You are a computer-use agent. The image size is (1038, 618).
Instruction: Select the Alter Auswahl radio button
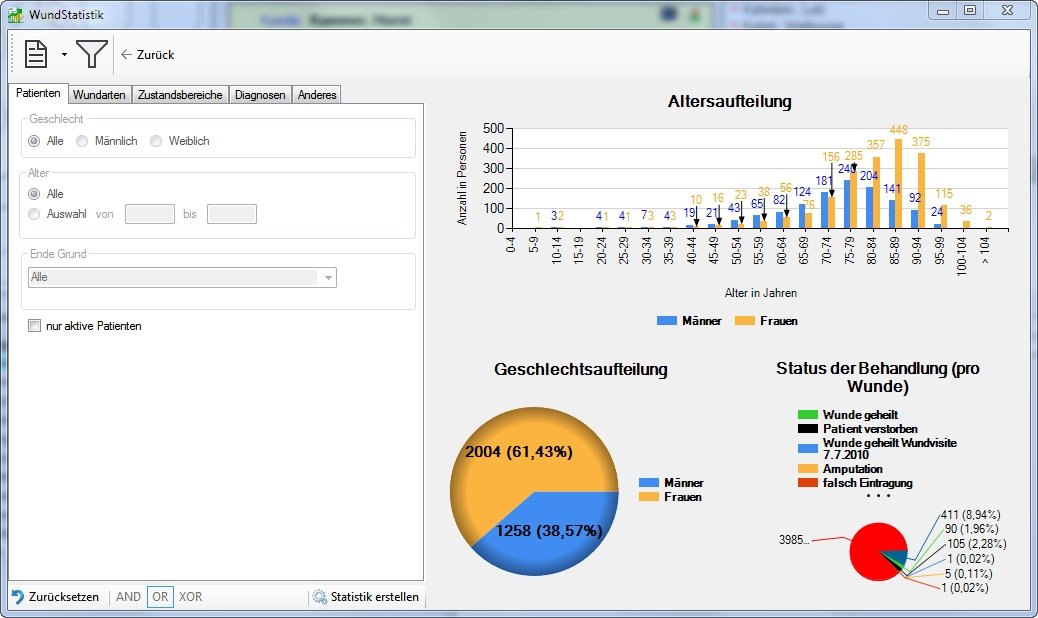click(34, 214)
